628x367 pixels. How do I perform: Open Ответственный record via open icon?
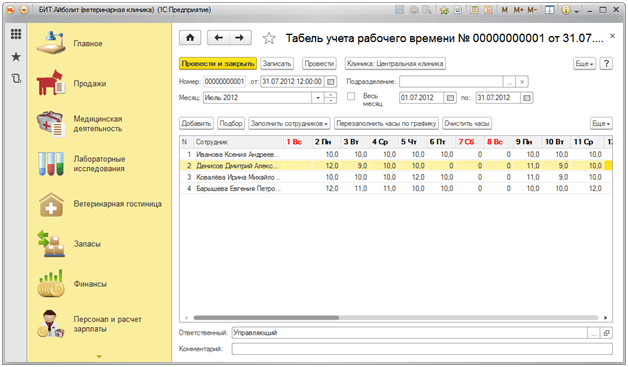point(606,333)
